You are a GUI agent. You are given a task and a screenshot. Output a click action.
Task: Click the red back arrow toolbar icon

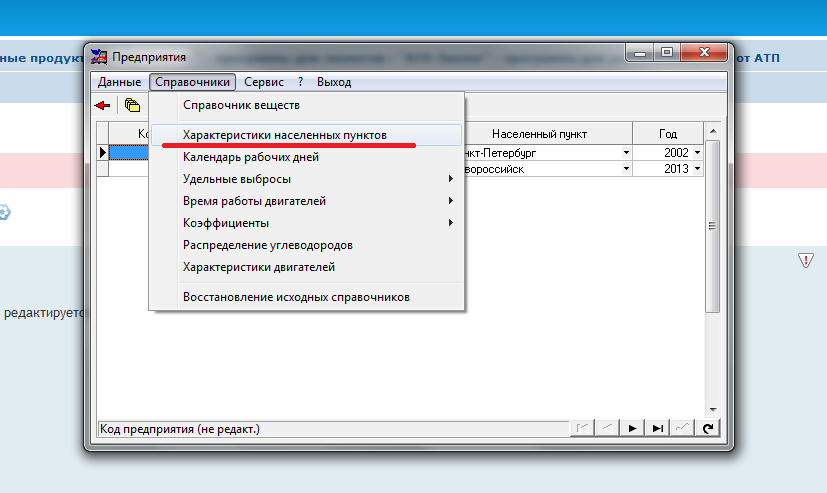(x=102, y=105)
